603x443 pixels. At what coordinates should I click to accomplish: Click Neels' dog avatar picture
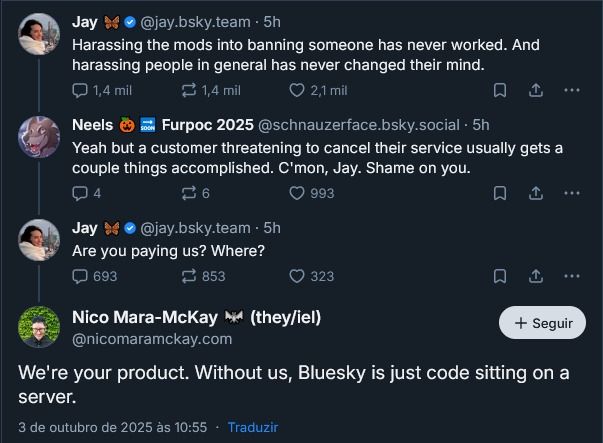pyautogui.click(x=39, y=136)
